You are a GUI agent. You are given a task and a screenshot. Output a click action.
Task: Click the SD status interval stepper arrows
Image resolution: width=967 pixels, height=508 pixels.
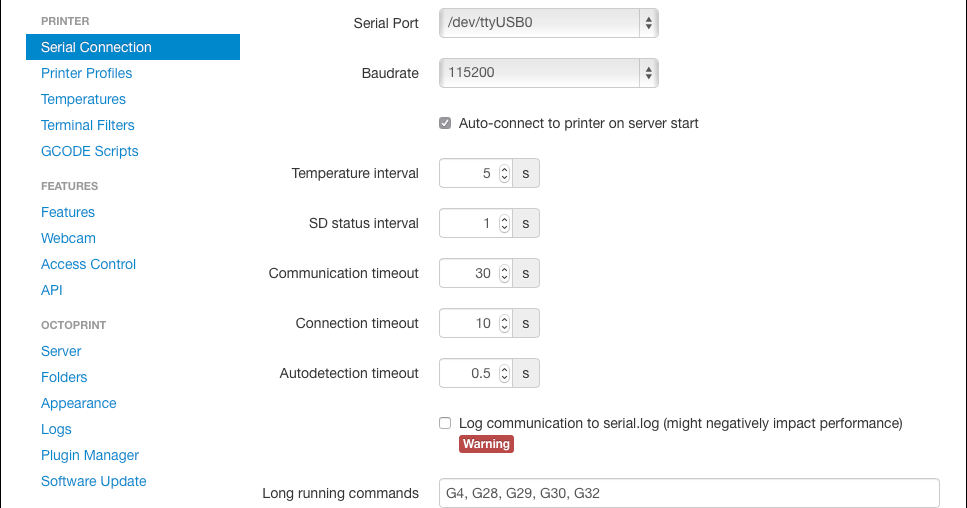coord(504,223)
